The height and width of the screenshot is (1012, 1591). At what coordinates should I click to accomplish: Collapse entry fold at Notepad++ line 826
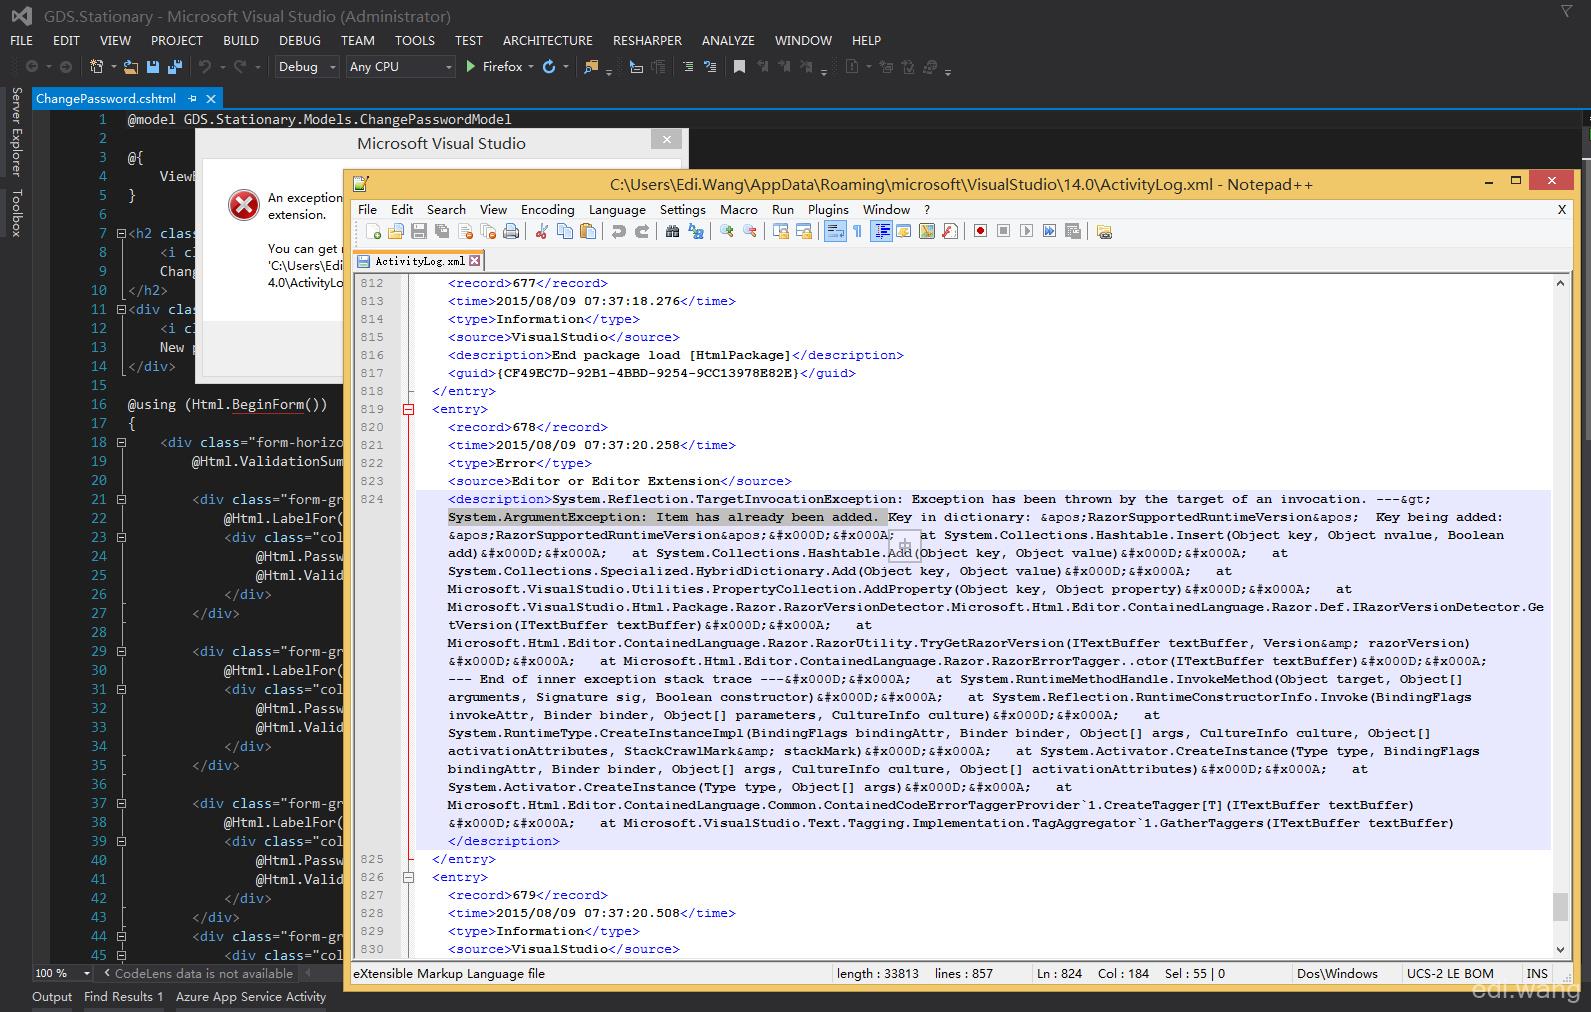click(408, 877)
